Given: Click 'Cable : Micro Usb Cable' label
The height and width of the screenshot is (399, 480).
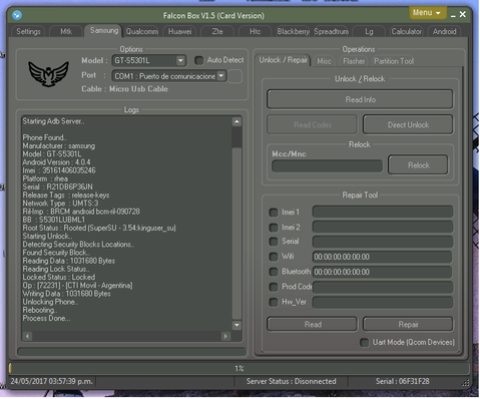Looking at the screenshot, I should [124, 89].
